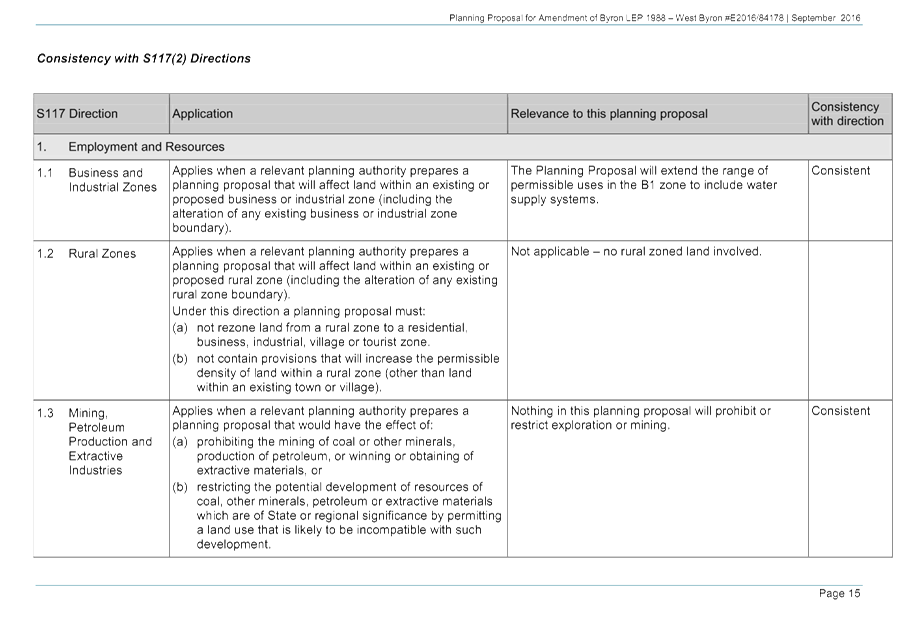The image size is (897, 619).
Task: Click Mining item (a) prohibiting the mining of coal
Action: (x=323, y=456)
